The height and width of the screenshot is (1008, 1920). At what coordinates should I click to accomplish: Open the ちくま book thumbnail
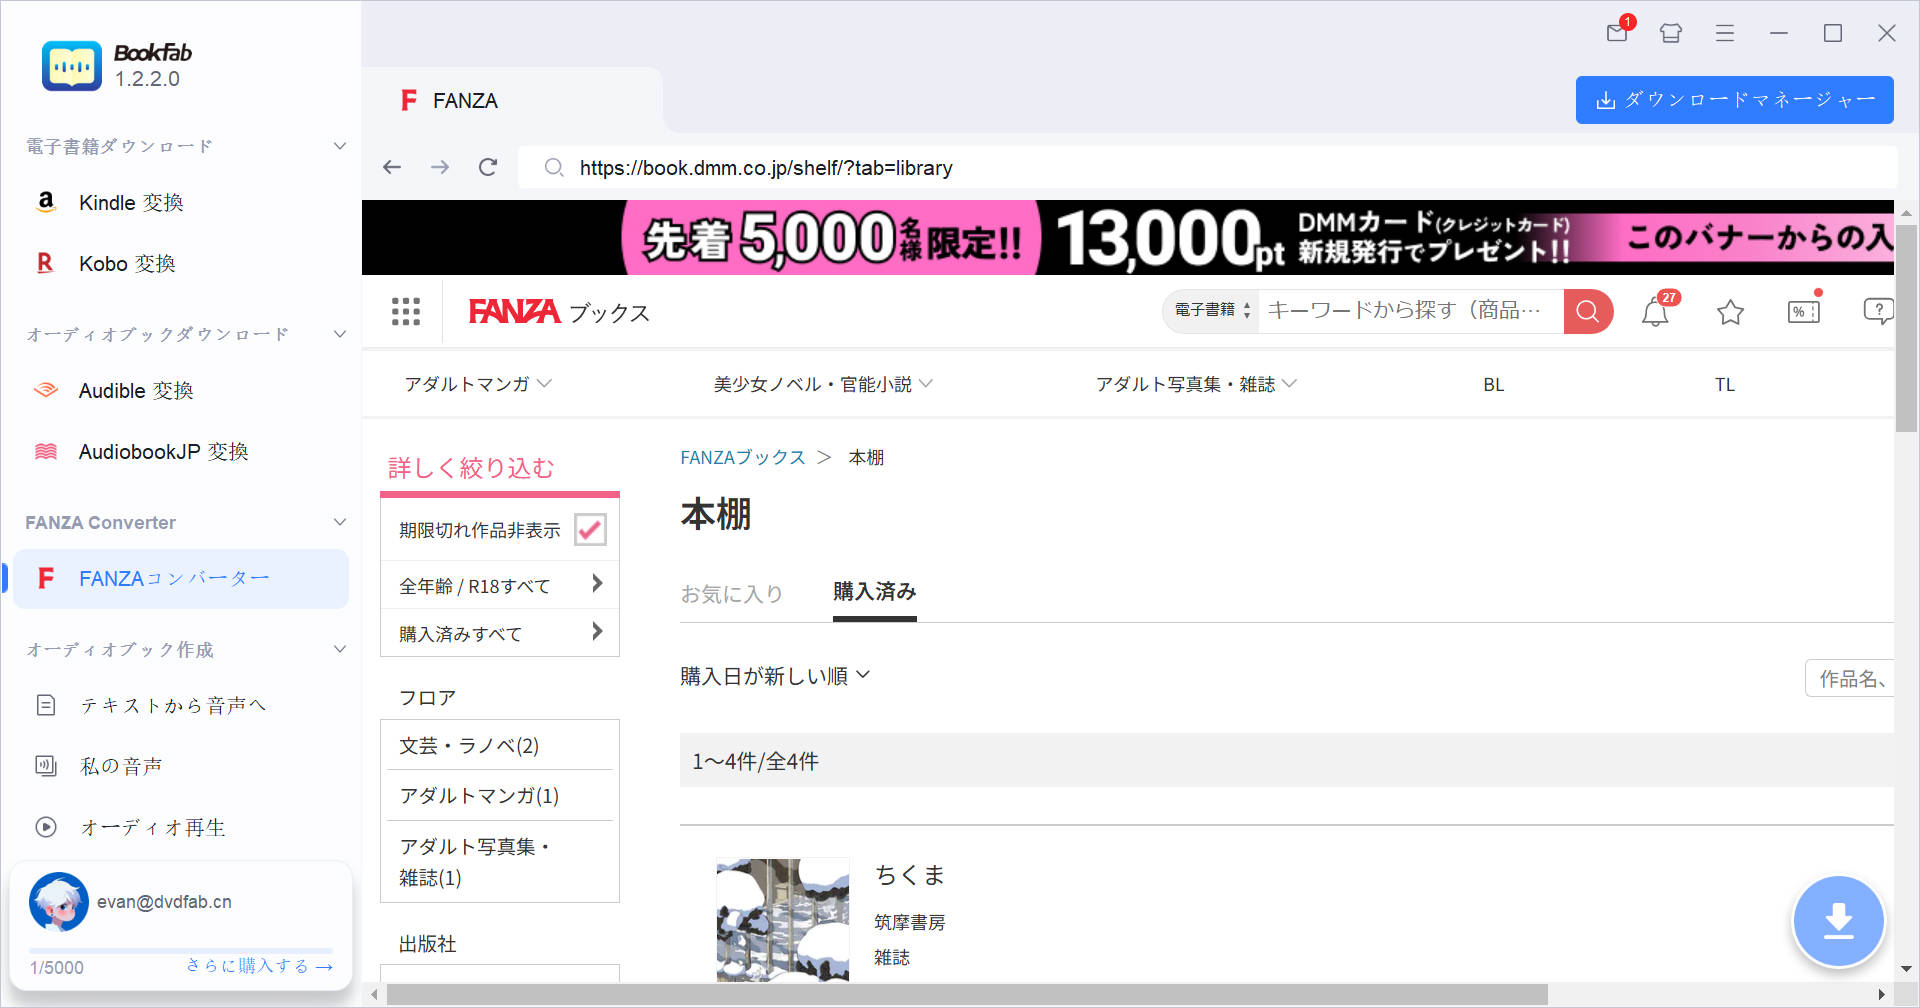tap(783, 920)
